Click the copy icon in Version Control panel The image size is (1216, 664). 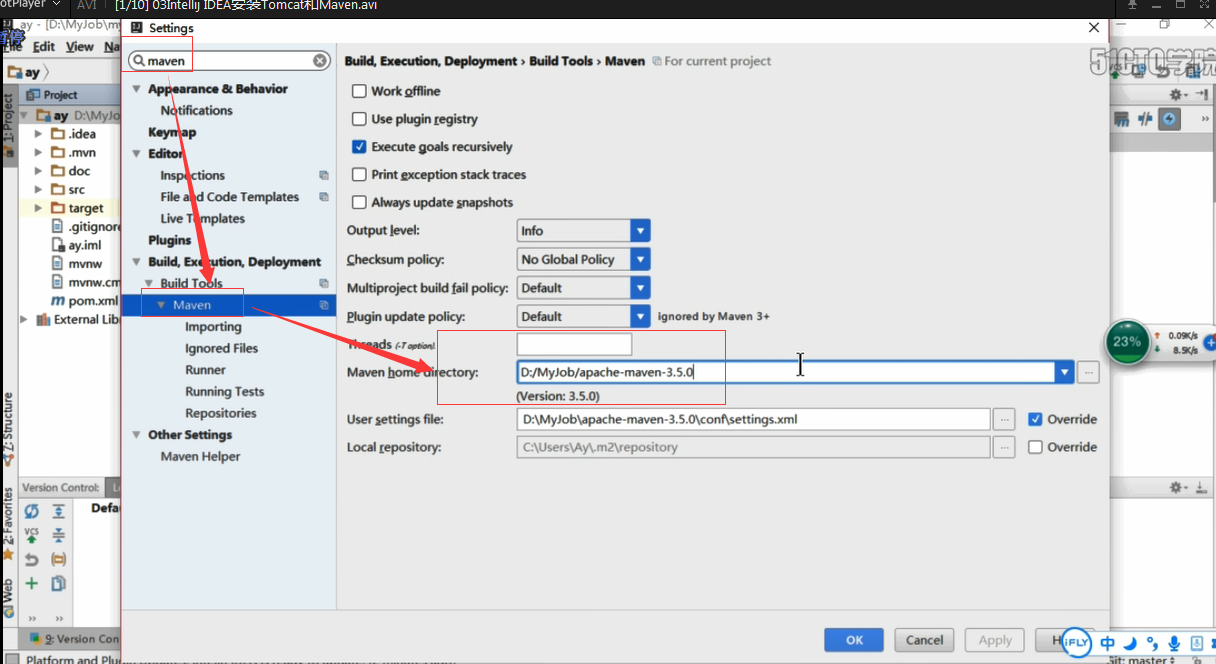click(x=58, y=584)
